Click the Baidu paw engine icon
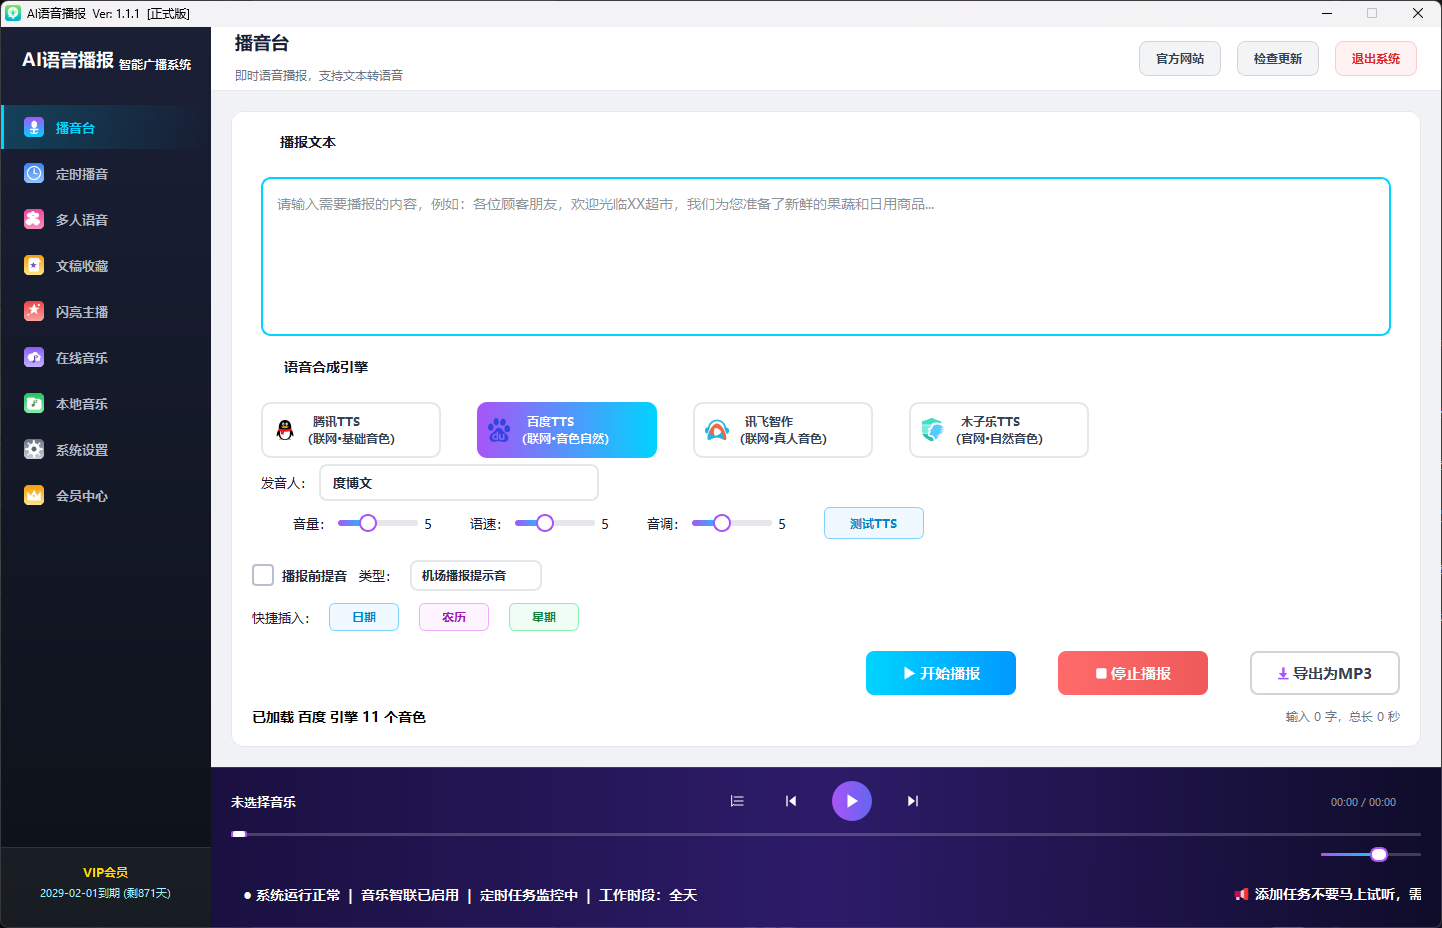The width and height of the screenshot is (1442, 928). [x=499, y=430]
